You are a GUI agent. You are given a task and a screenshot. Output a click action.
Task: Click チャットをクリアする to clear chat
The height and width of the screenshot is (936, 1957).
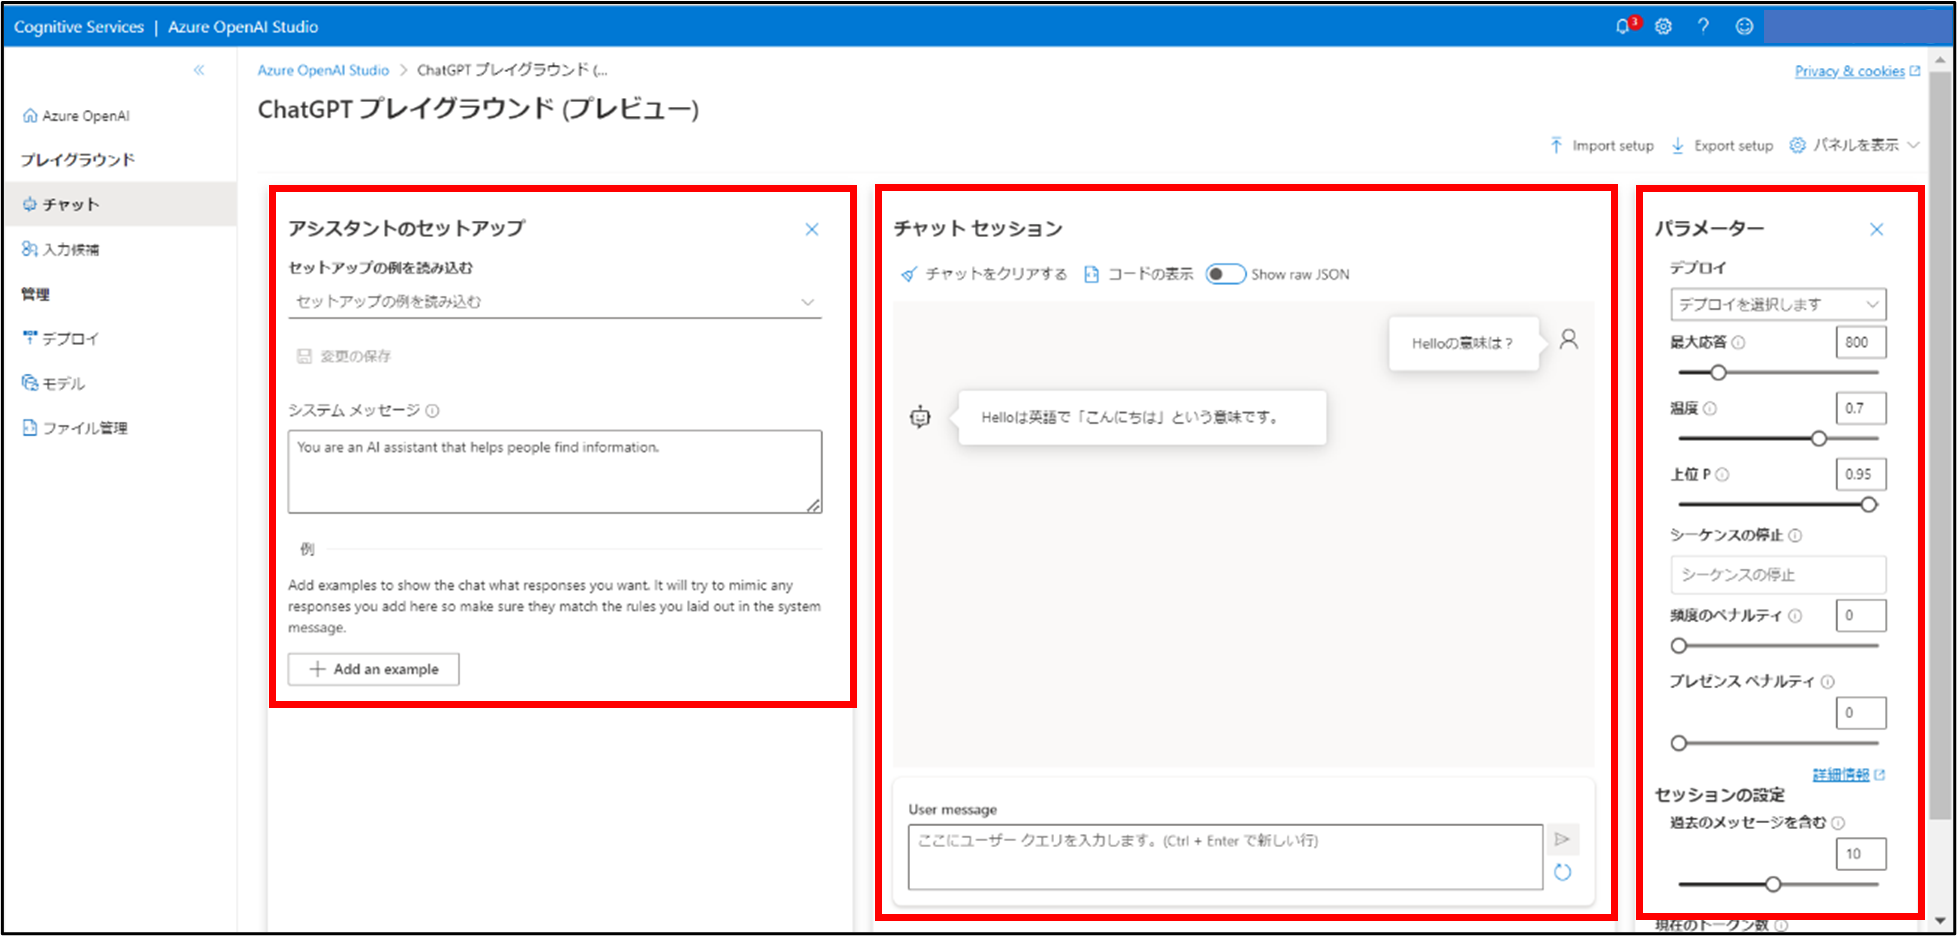pyautogui.click(x=984, y=274)
